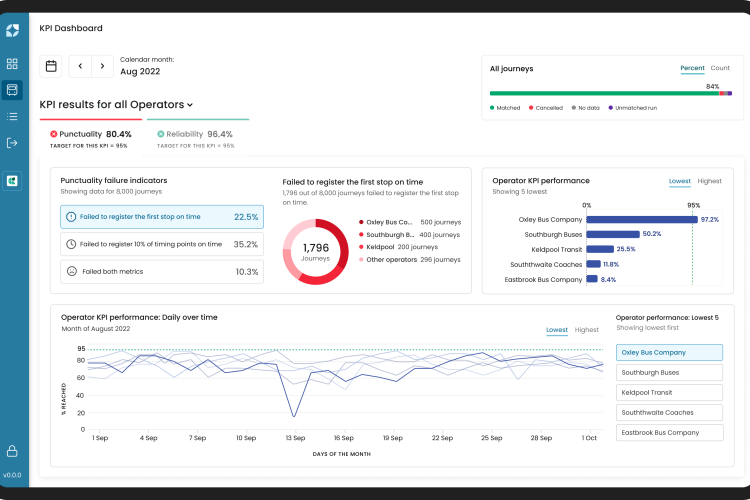
Task: Click the Eastbrook Bus Company 8.4% bar
Action: [x=592, y=279]
